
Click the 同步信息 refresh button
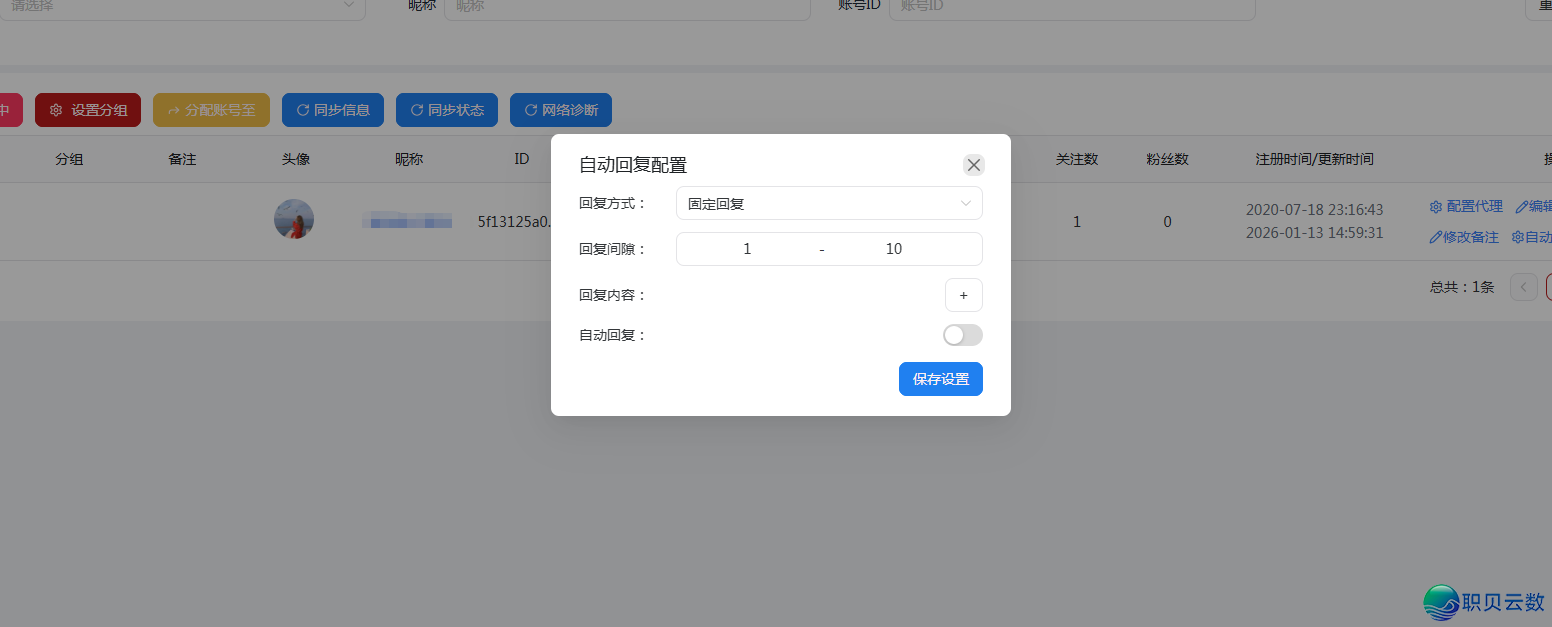(x=332, y=110)
